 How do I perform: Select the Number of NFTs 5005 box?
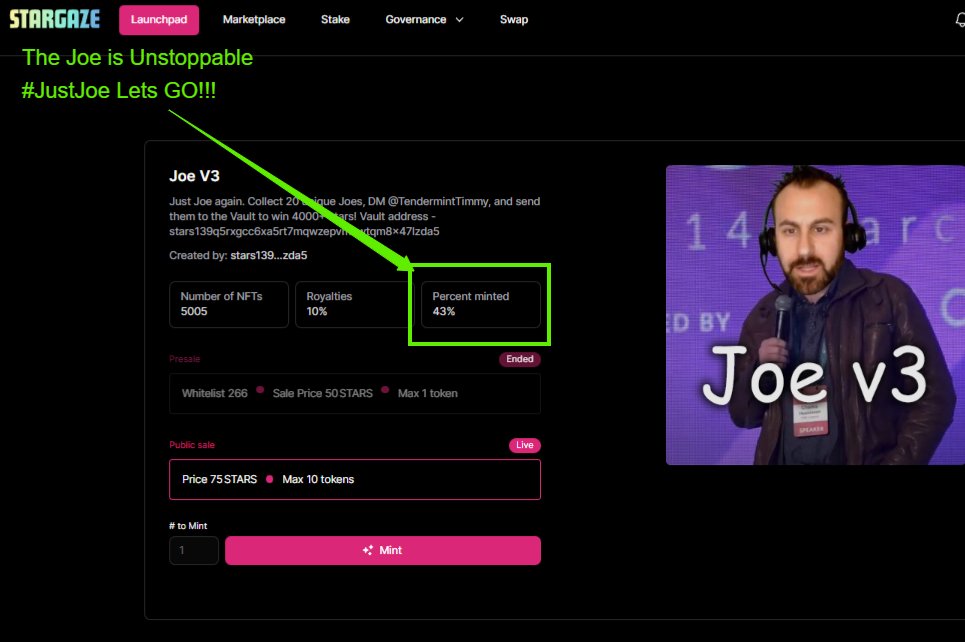click(229, 304)
